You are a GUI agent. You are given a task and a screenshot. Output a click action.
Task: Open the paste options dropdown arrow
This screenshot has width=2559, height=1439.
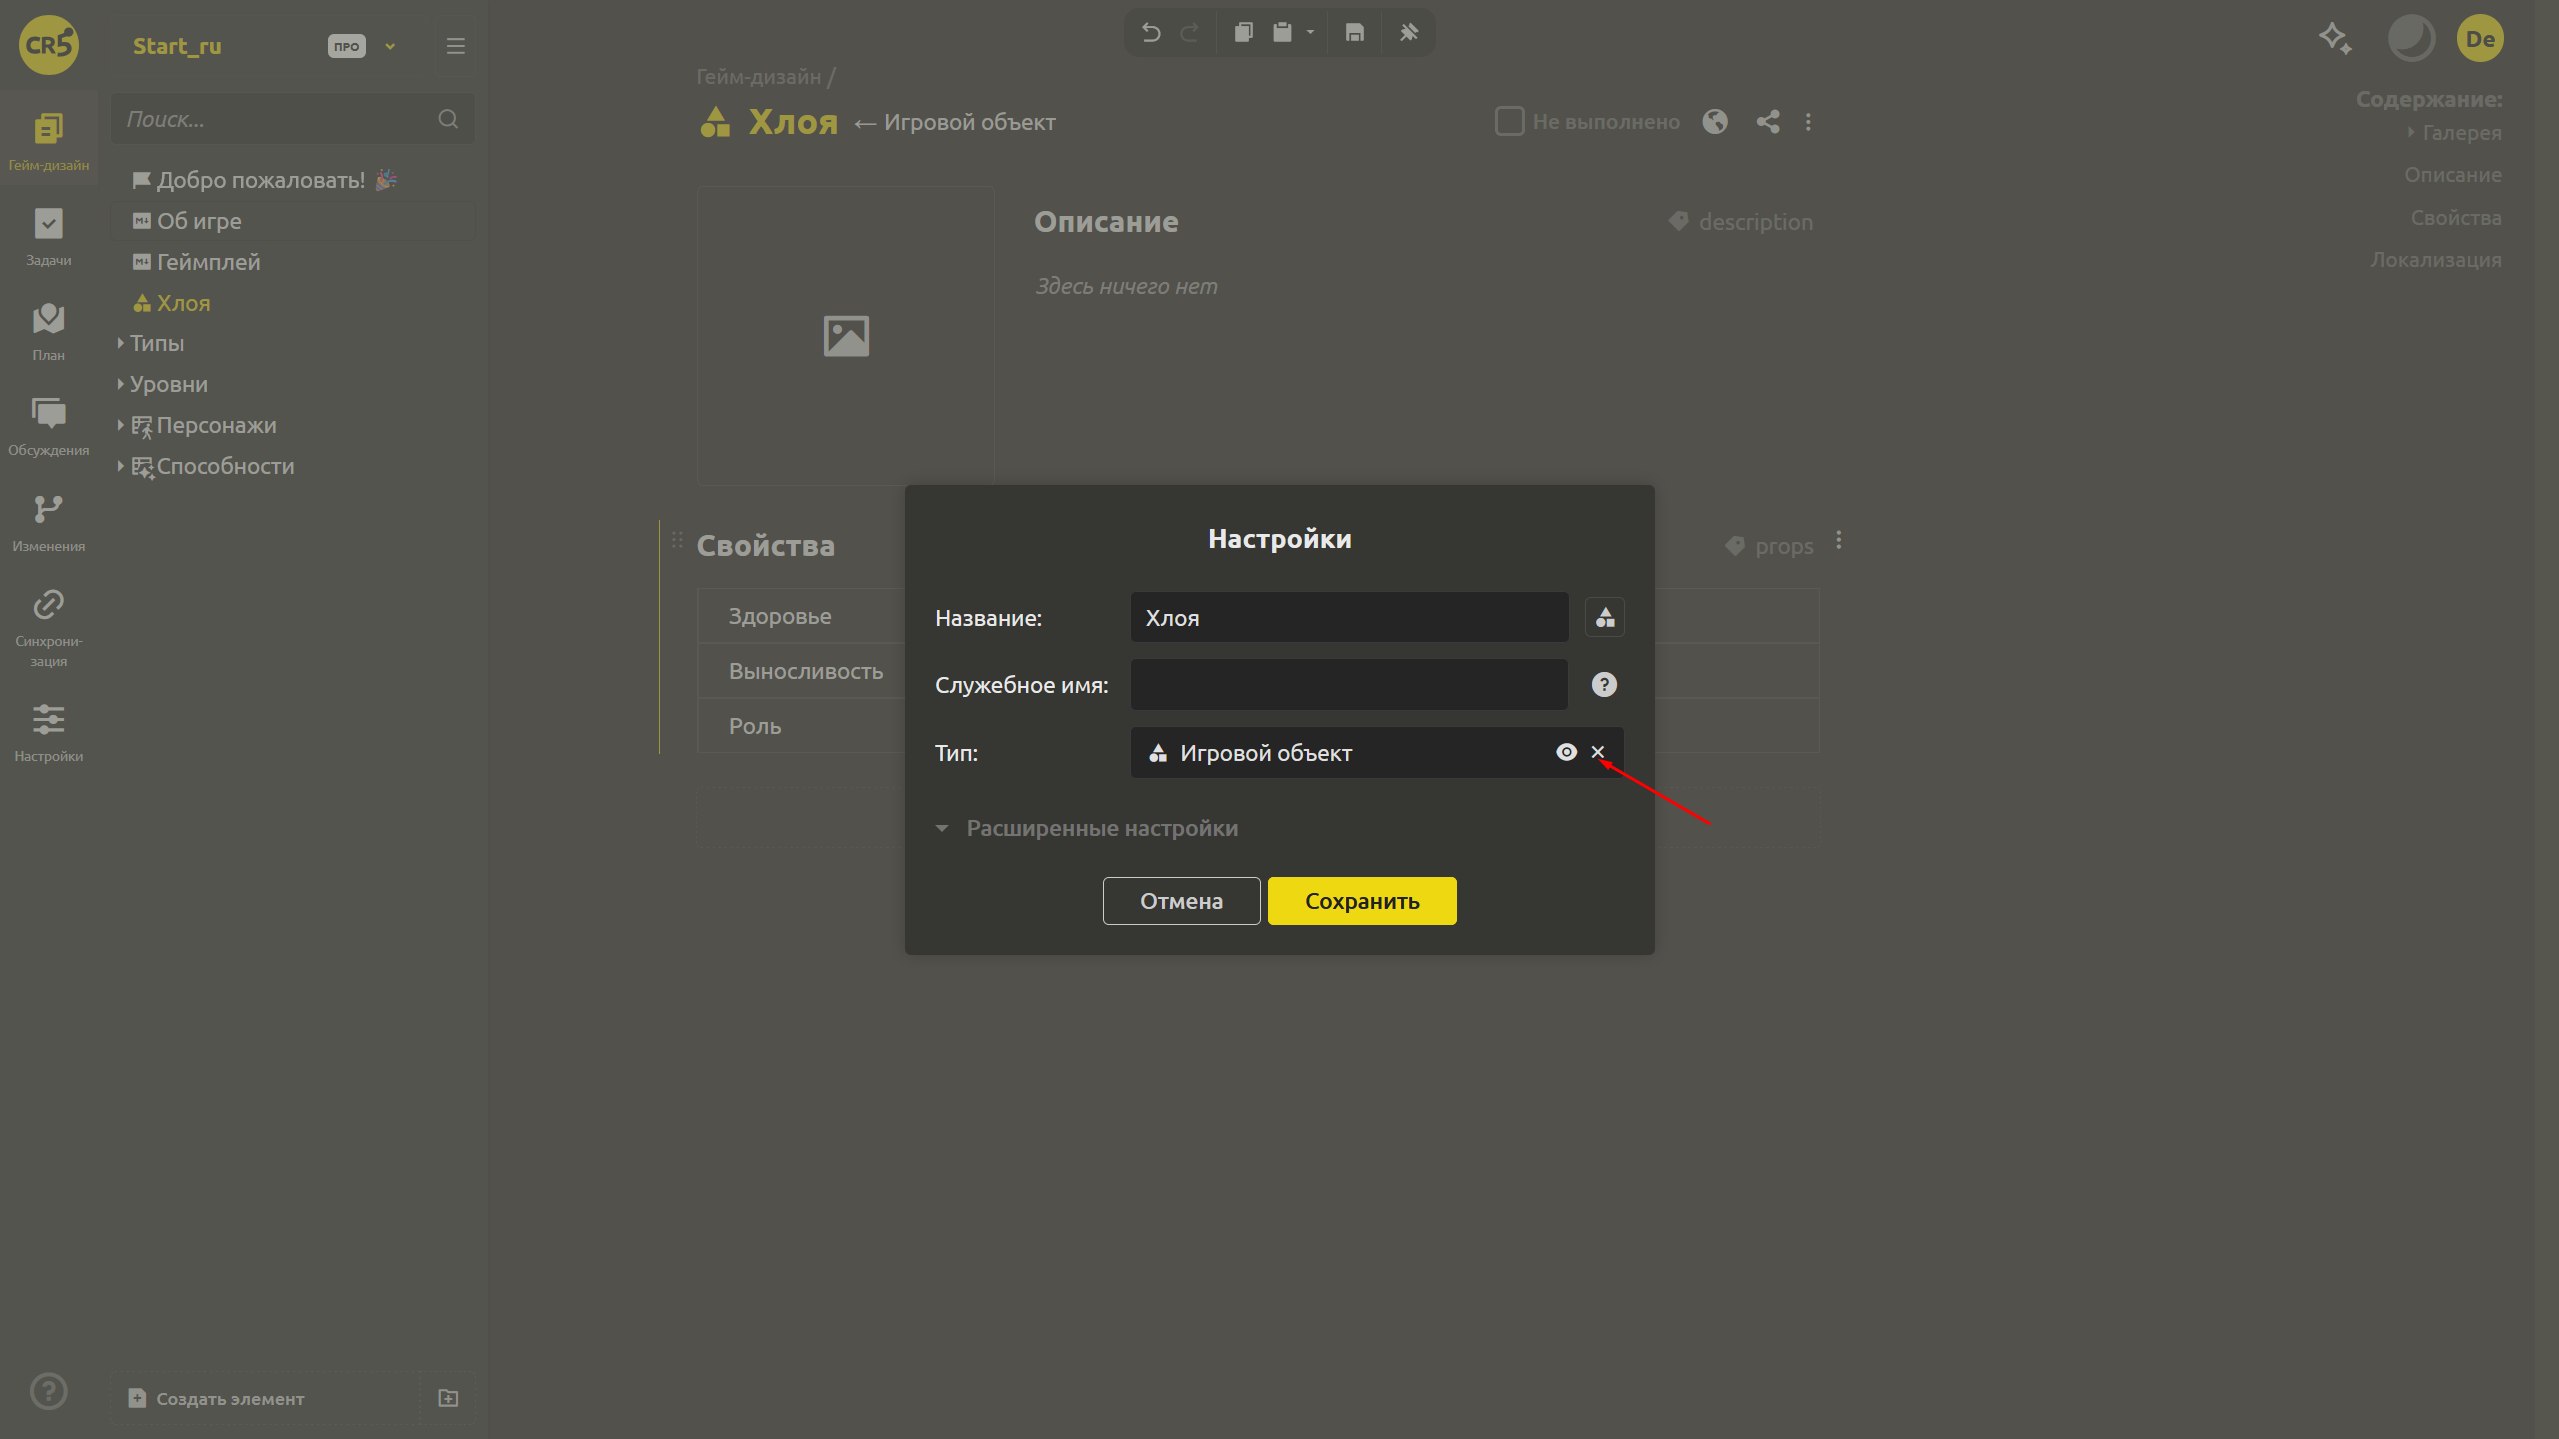coord(1310,33)
